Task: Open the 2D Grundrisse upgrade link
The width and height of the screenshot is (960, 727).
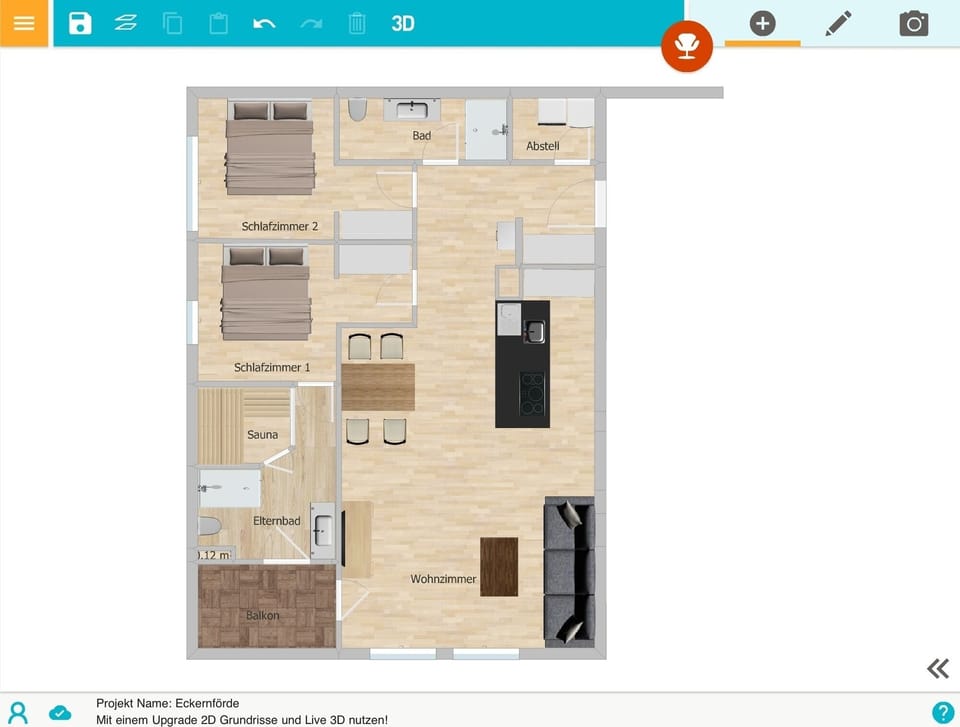Action: (242, 718)
